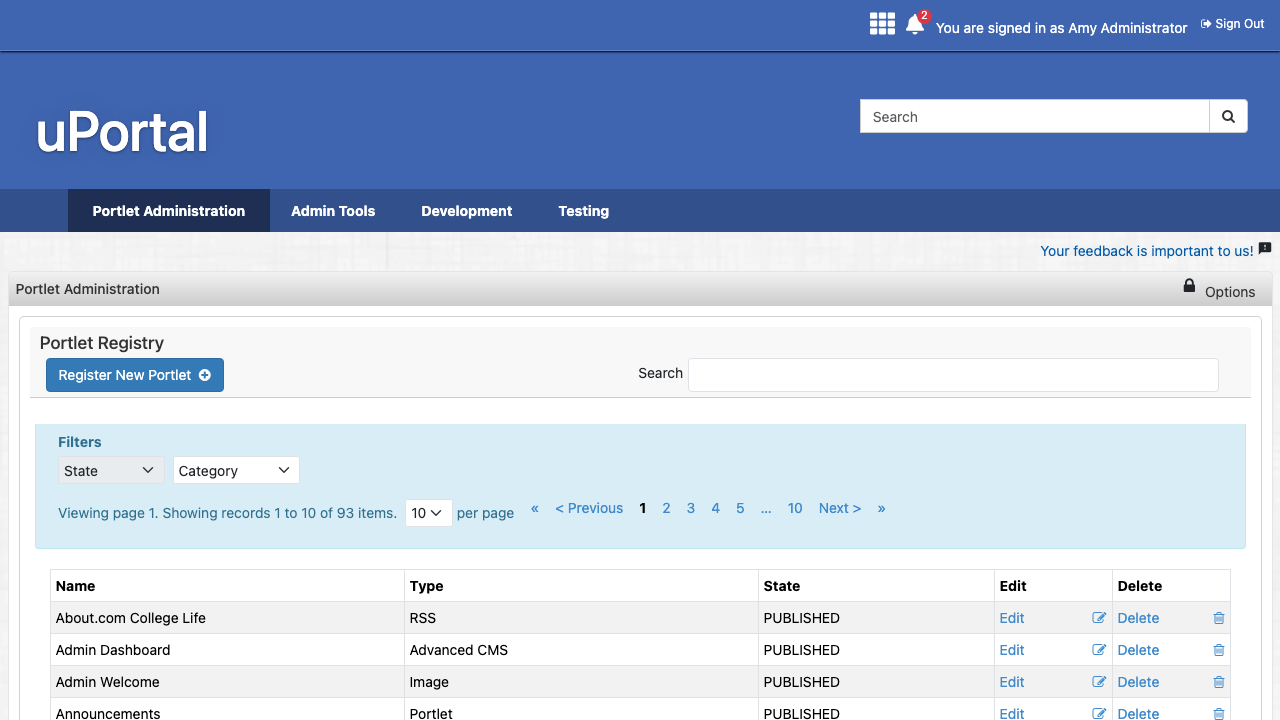The height and width of the screenshot is (720, 1280).
Task: Go to page 2 of results
Action: point(666,508)
